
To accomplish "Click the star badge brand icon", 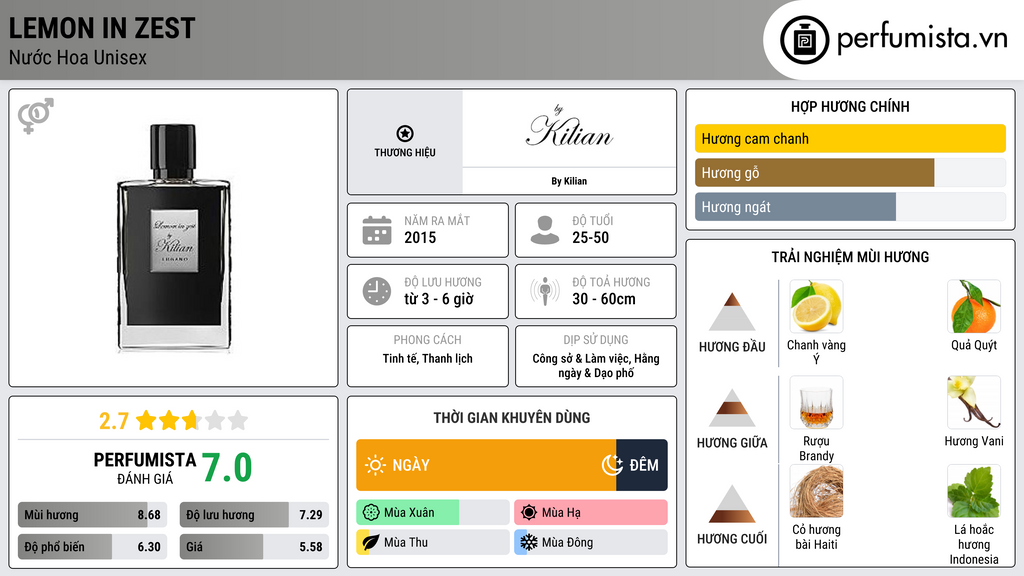I will point(404,133).
